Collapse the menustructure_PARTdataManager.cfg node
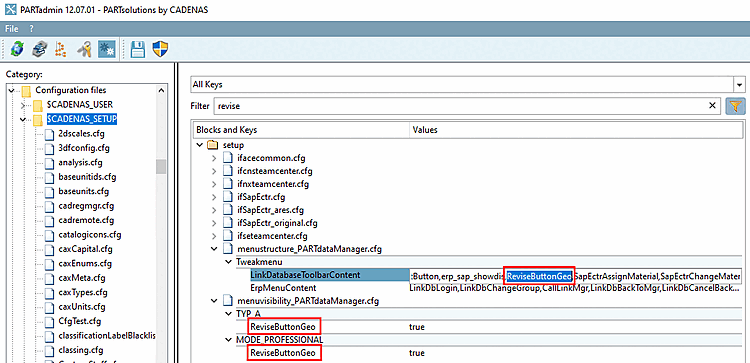 pos(214,249)
